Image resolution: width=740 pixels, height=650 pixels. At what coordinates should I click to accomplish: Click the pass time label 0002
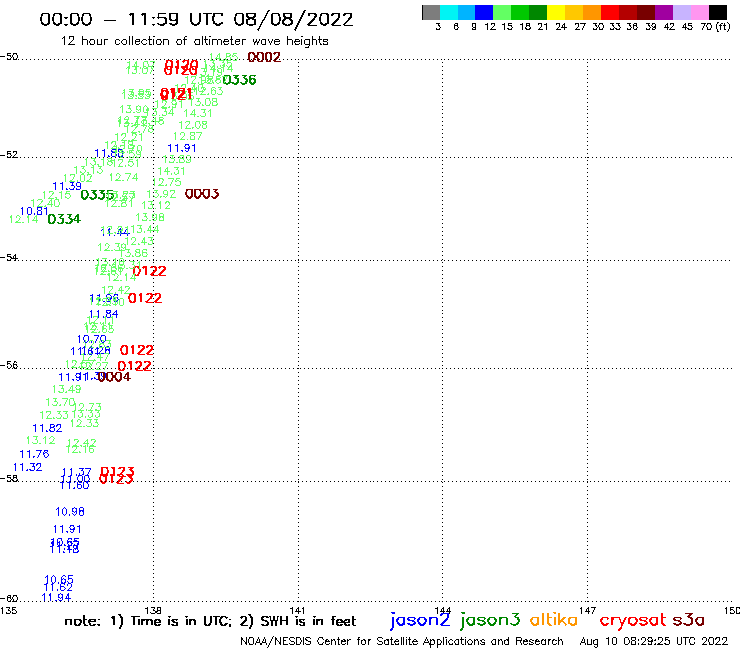[x=264, y=57]
